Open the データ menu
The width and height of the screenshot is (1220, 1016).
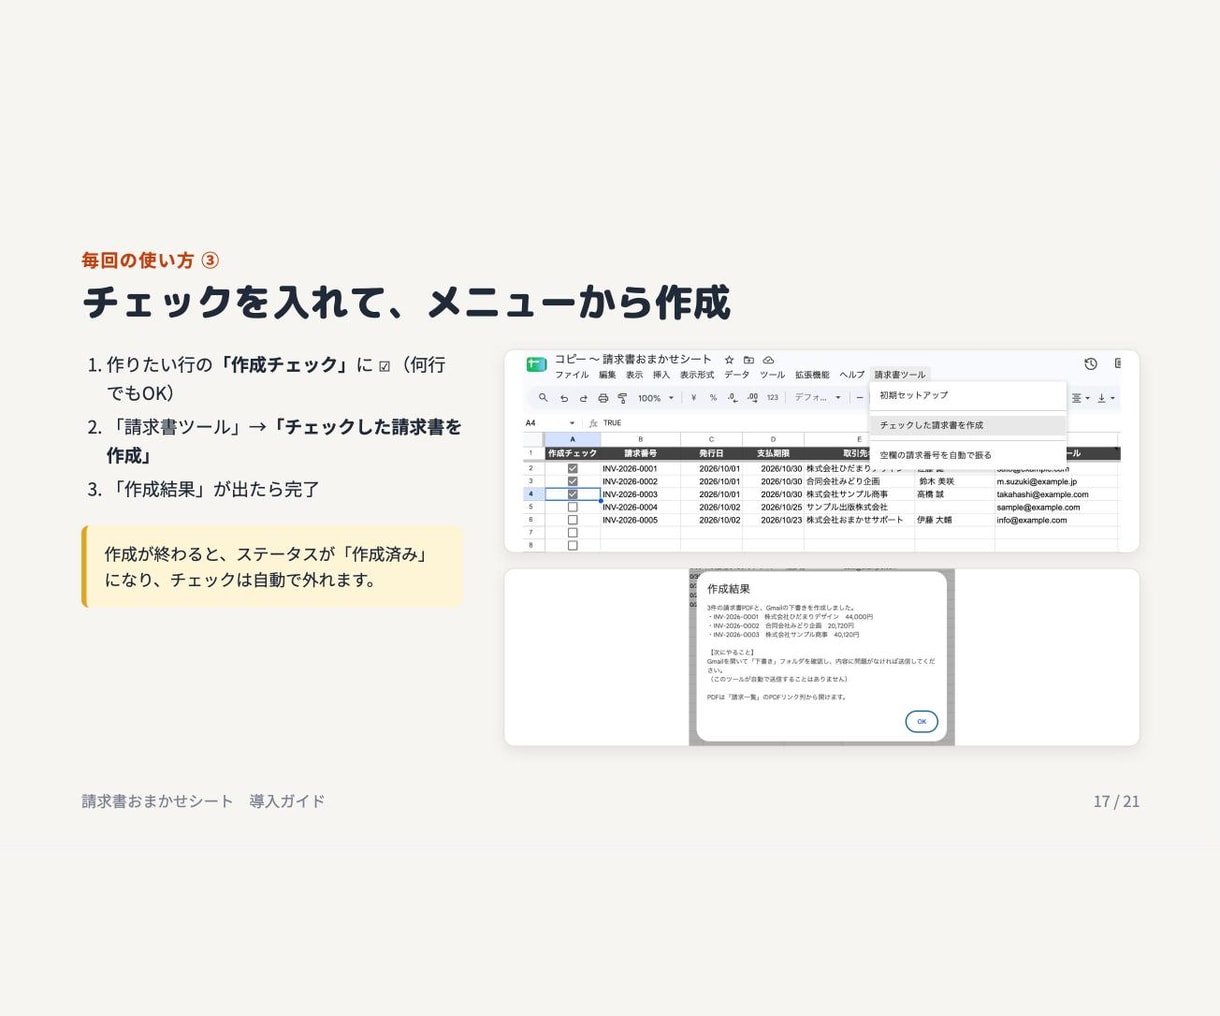(737, 375)
